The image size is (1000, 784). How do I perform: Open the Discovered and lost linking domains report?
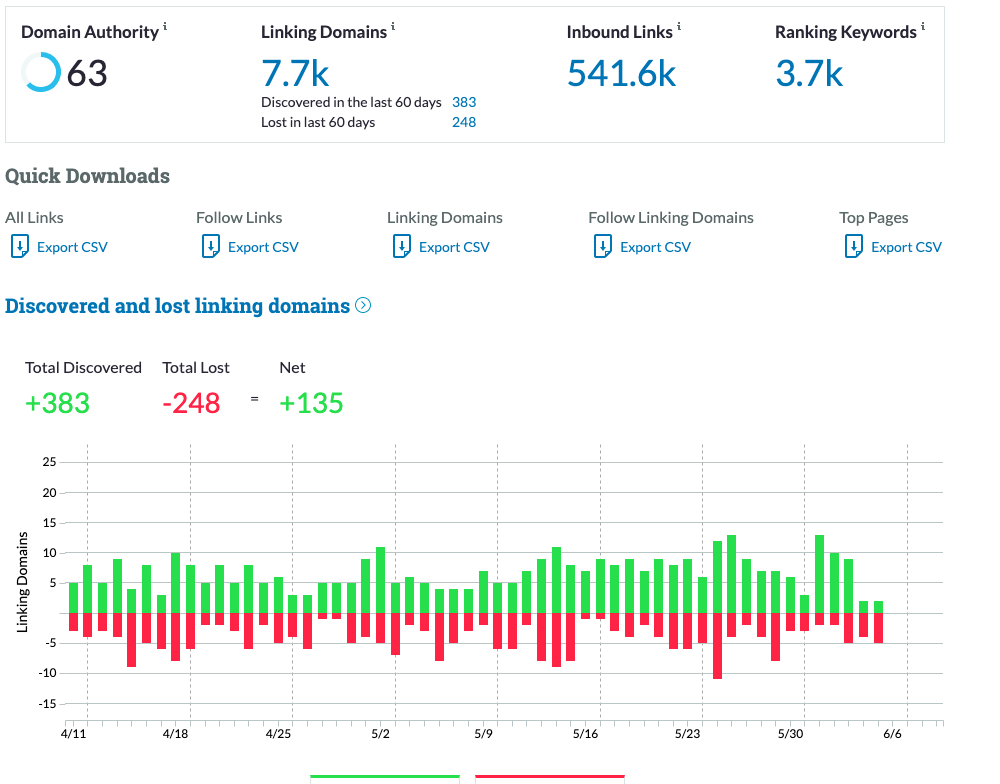point(177,306)
